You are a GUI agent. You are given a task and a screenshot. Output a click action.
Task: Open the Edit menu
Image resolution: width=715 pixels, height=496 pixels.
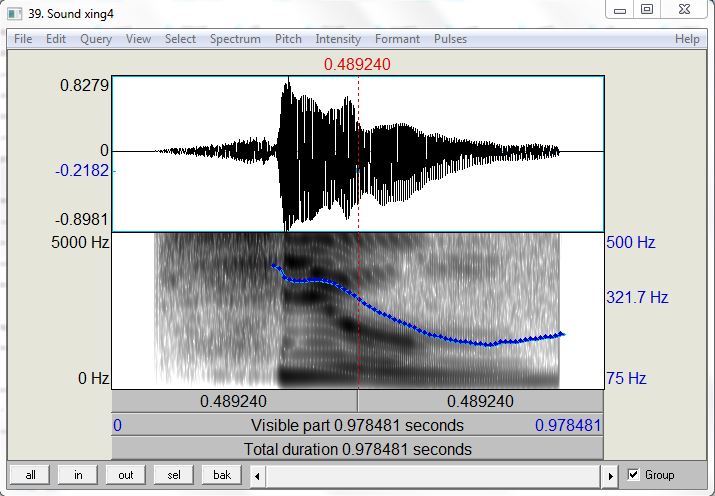[56, 39]
